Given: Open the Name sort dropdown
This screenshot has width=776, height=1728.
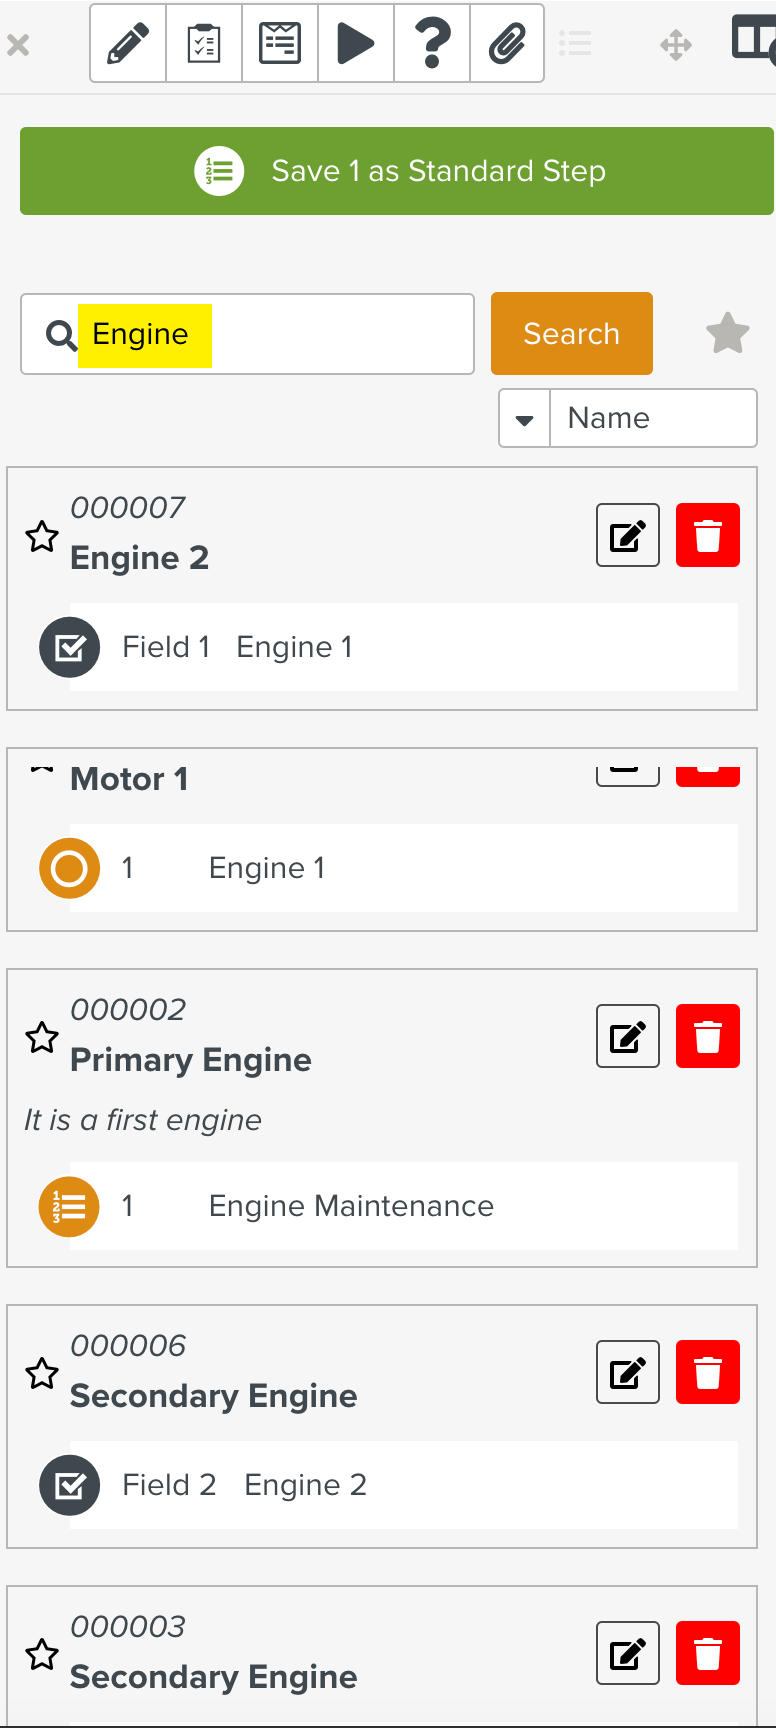Looking at the screenshot, I should point(653,418).
